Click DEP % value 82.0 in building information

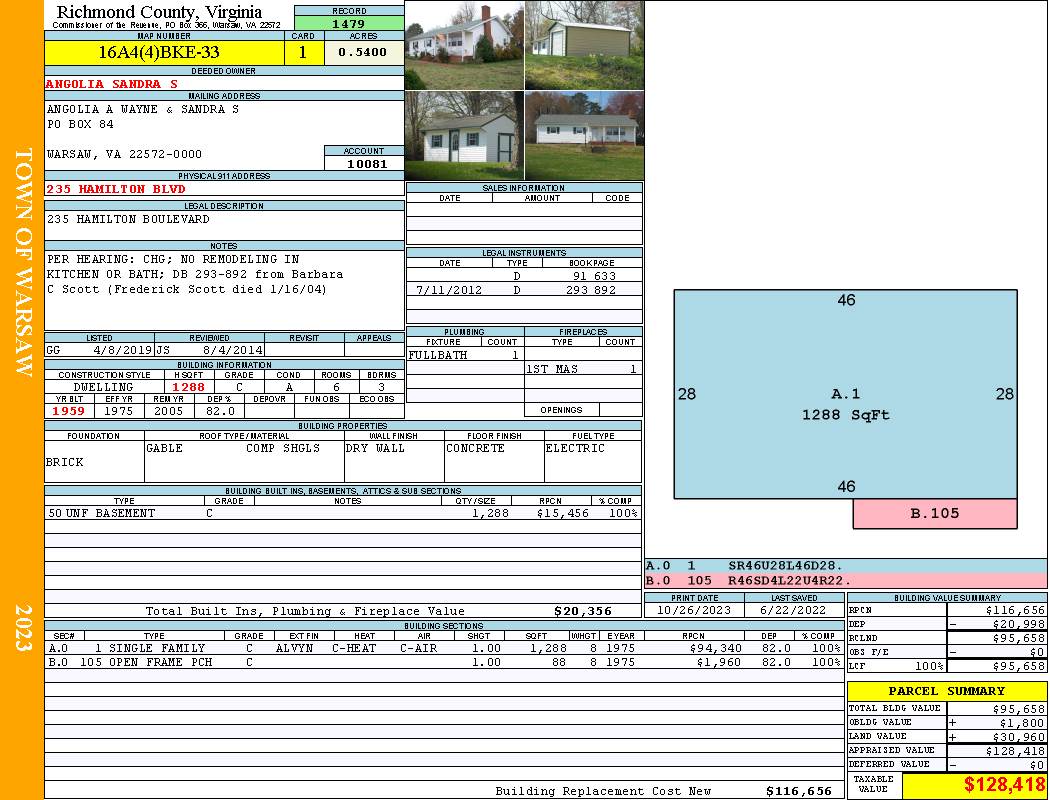pyautogui.click(x=220, y=411)
